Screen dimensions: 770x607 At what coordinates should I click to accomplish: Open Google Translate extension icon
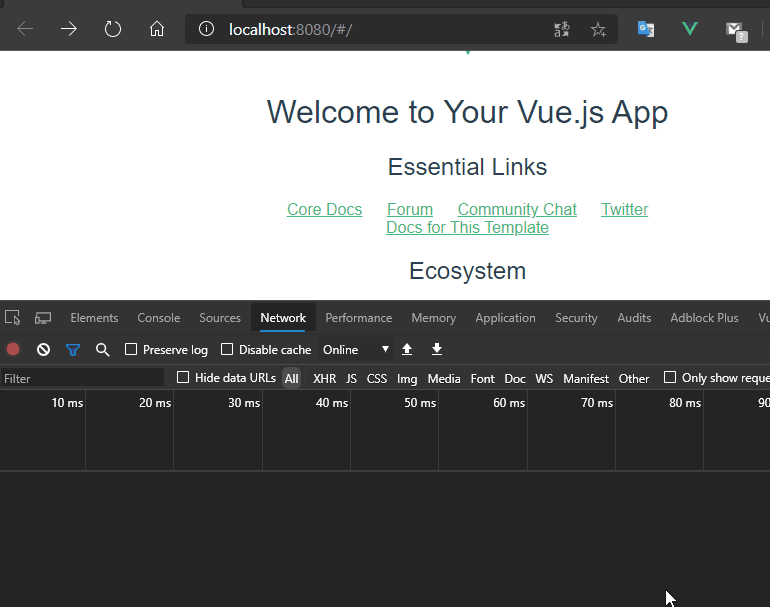645,29
